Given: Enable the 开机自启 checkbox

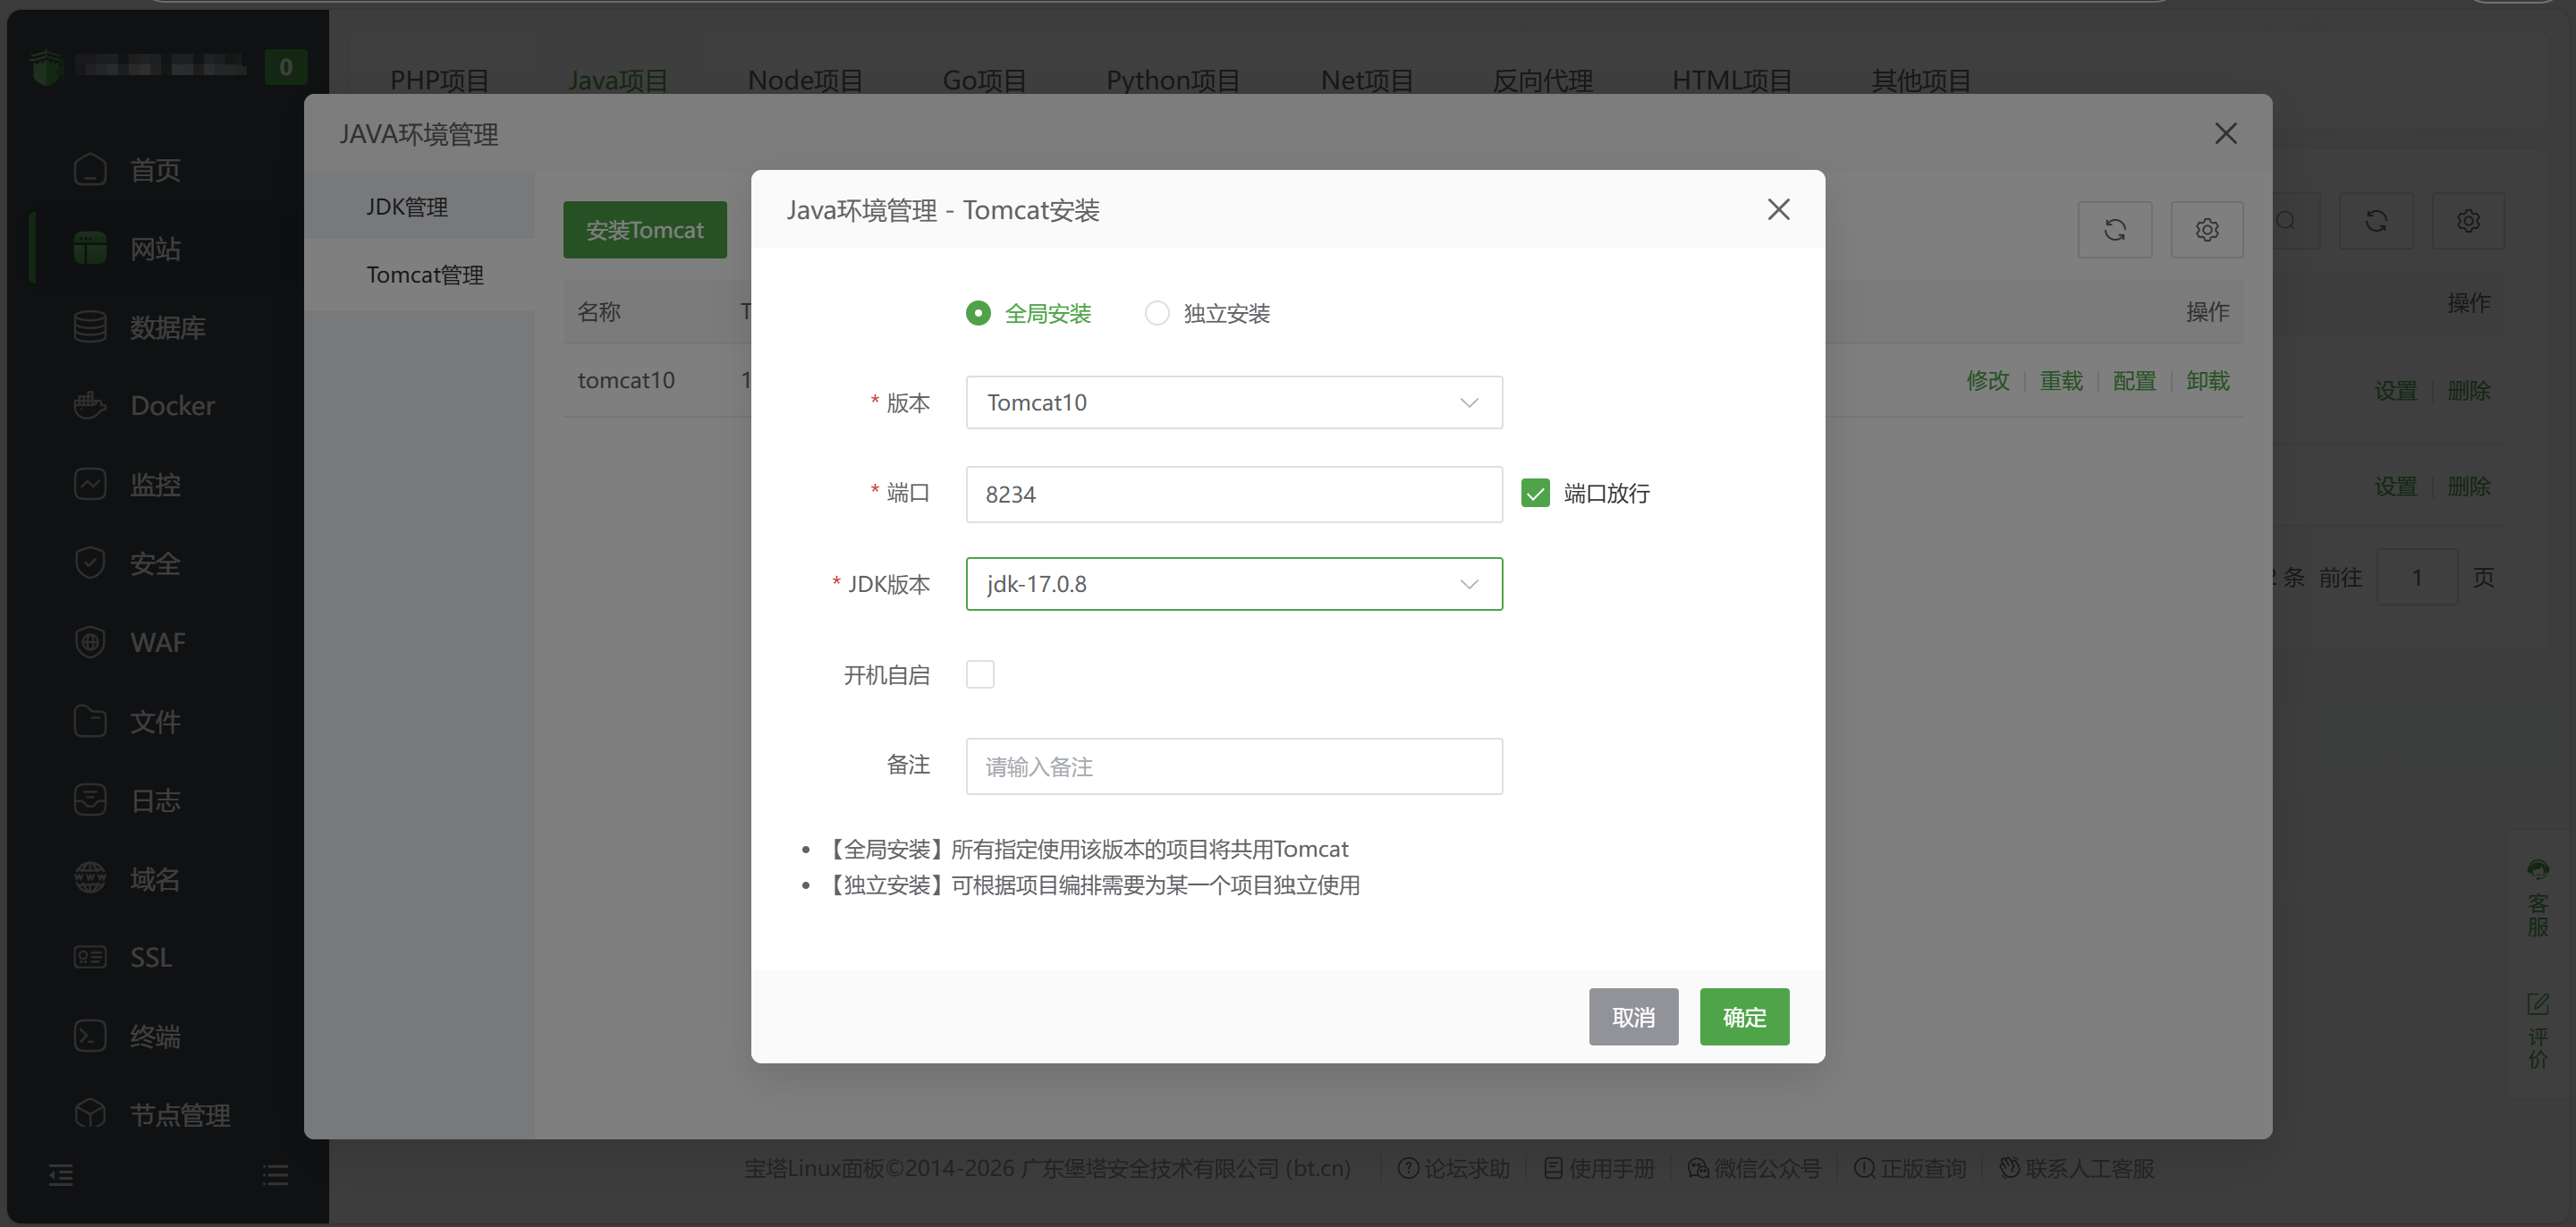Looking at the screenshot, I should coord(980,674).
